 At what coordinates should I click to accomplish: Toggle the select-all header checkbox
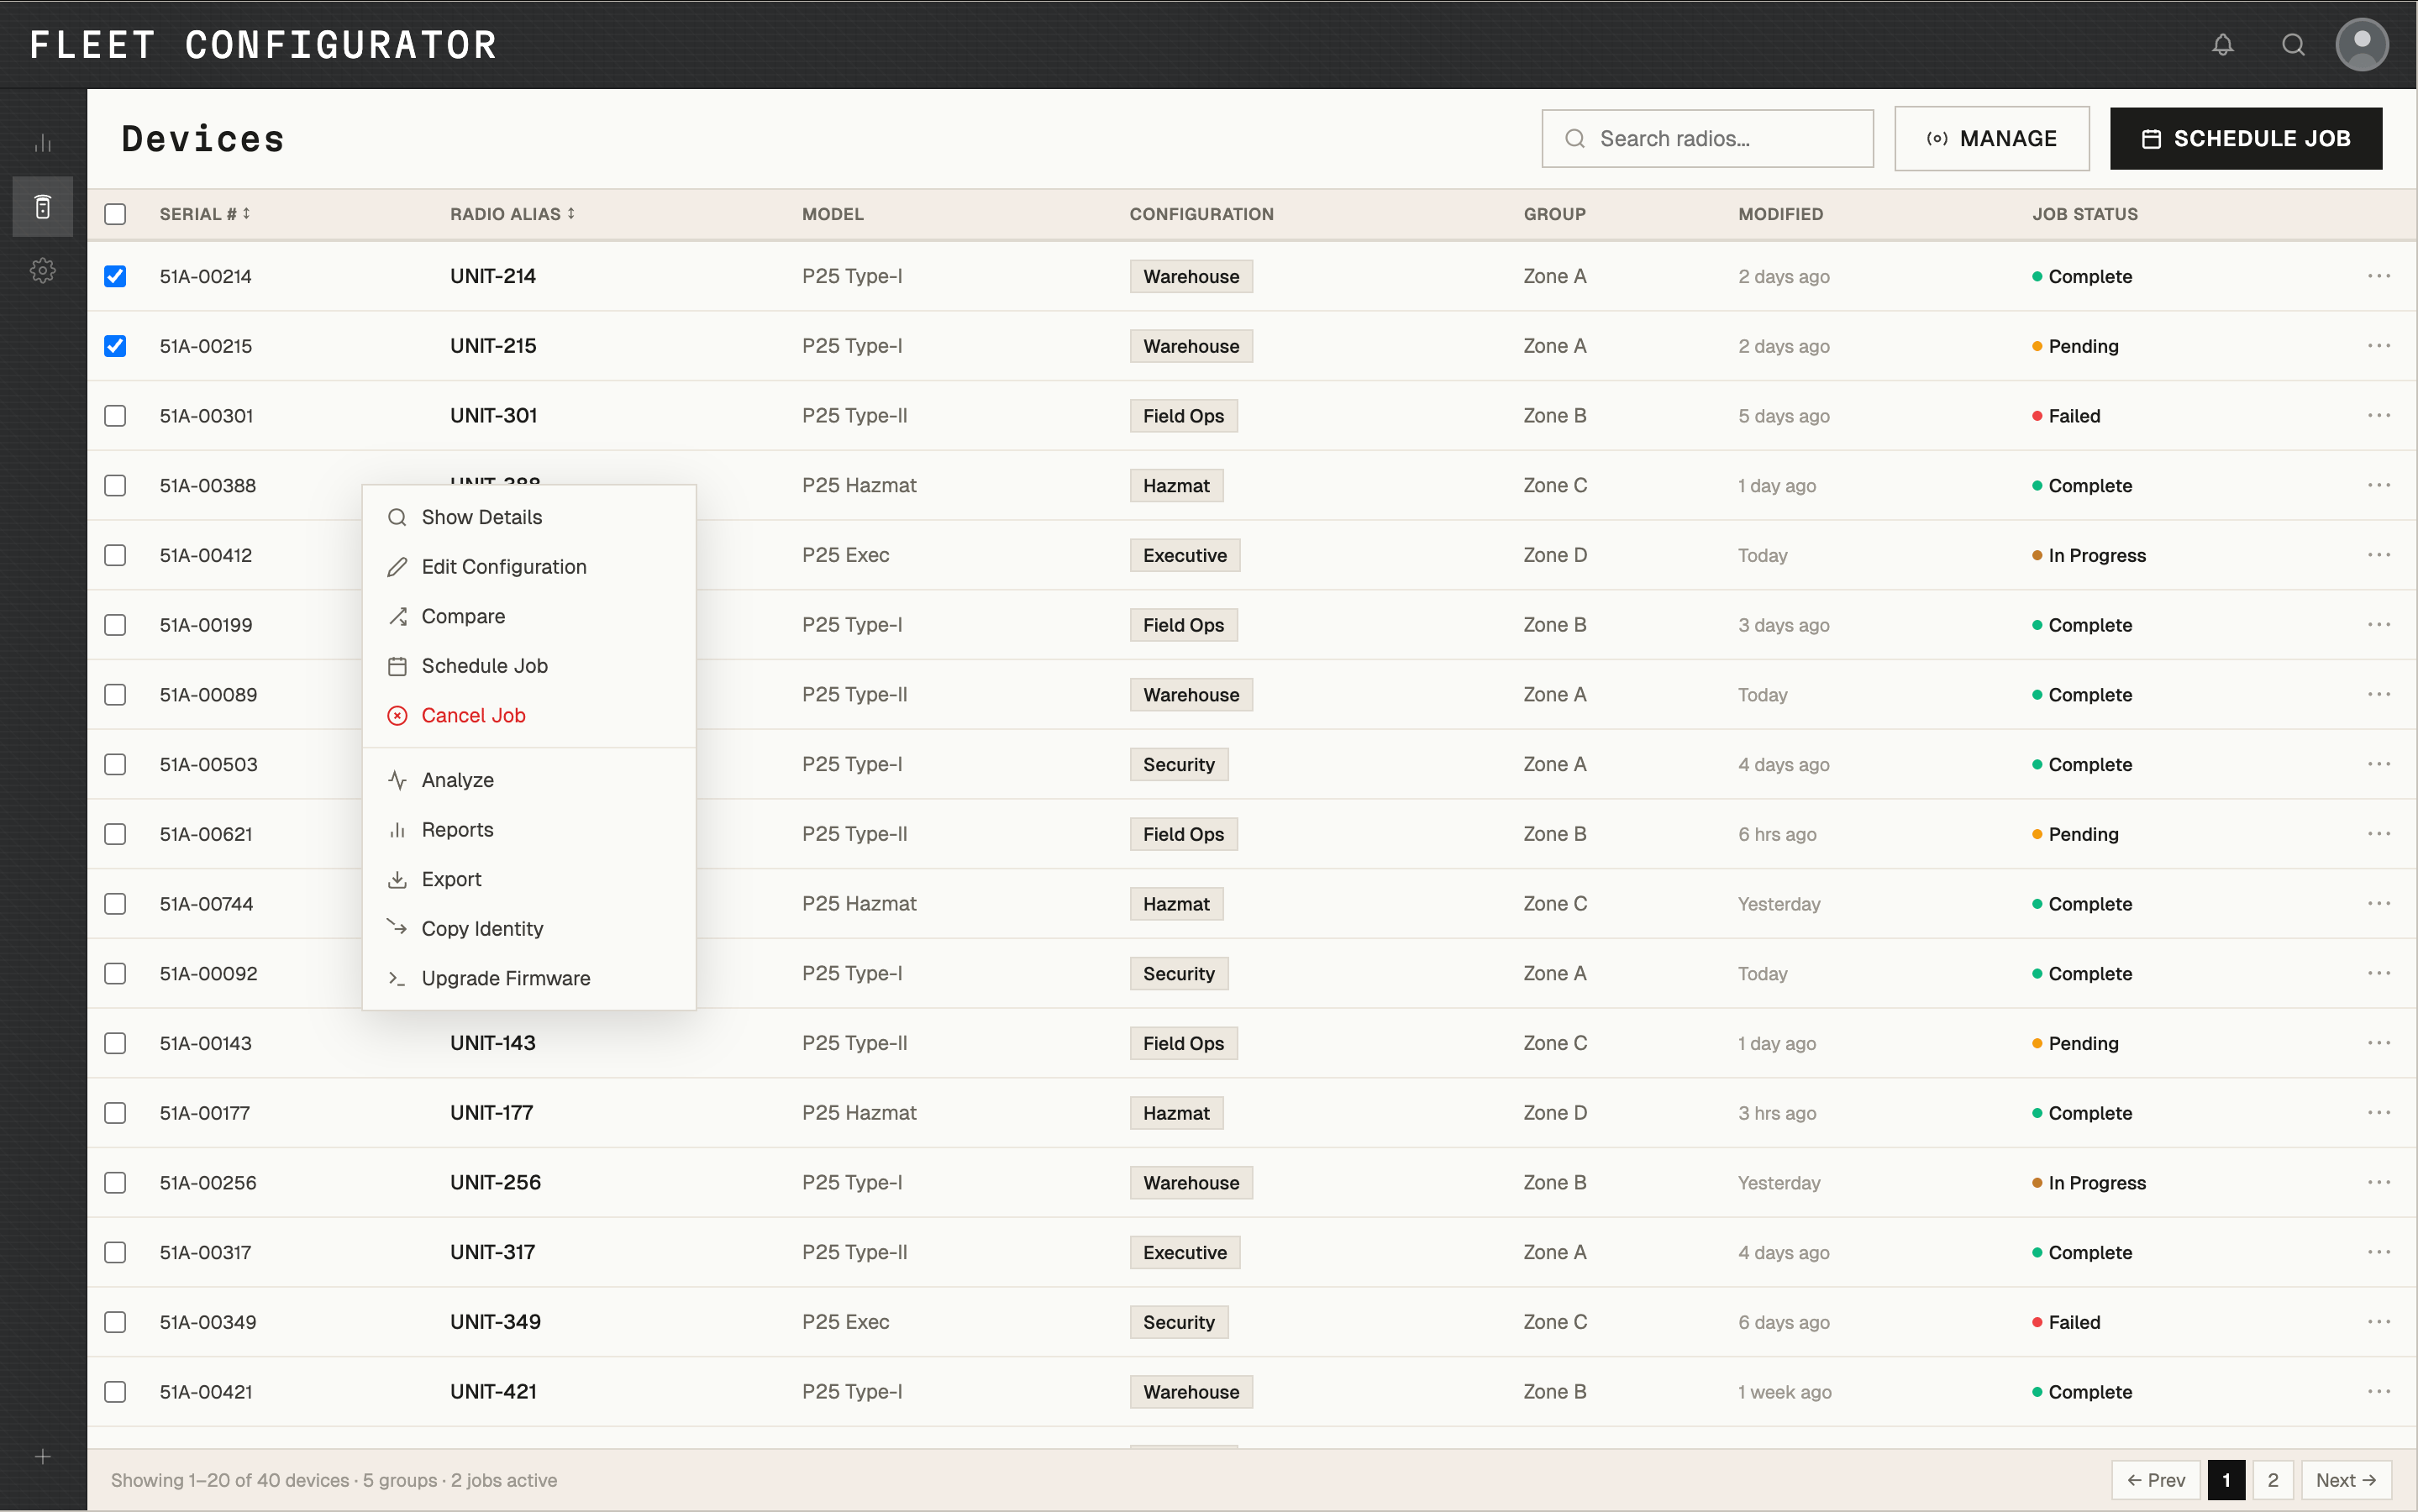tap(115, 214)
